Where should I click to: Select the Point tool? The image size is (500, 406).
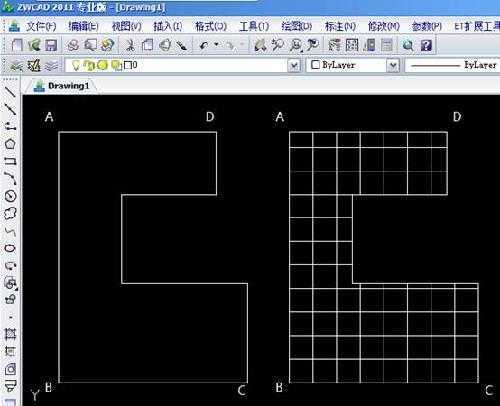11,317
